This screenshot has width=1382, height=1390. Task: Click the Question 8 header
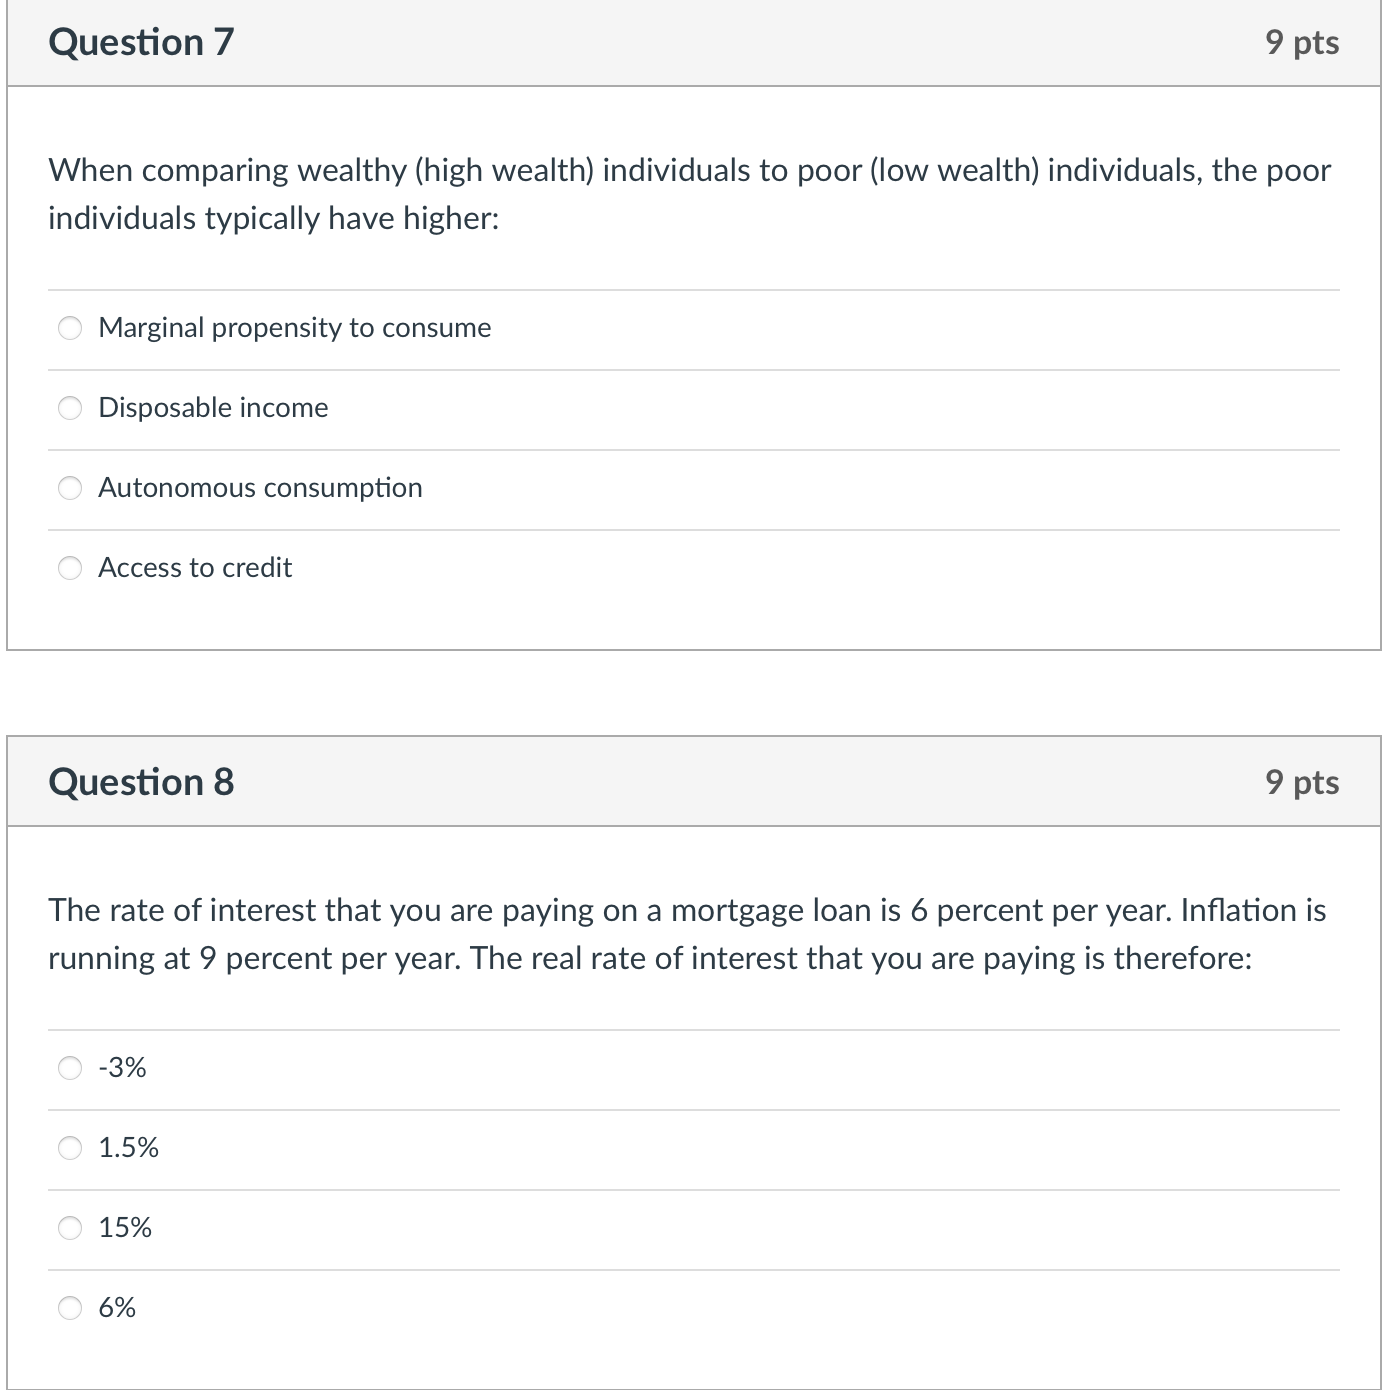[141, 781]
